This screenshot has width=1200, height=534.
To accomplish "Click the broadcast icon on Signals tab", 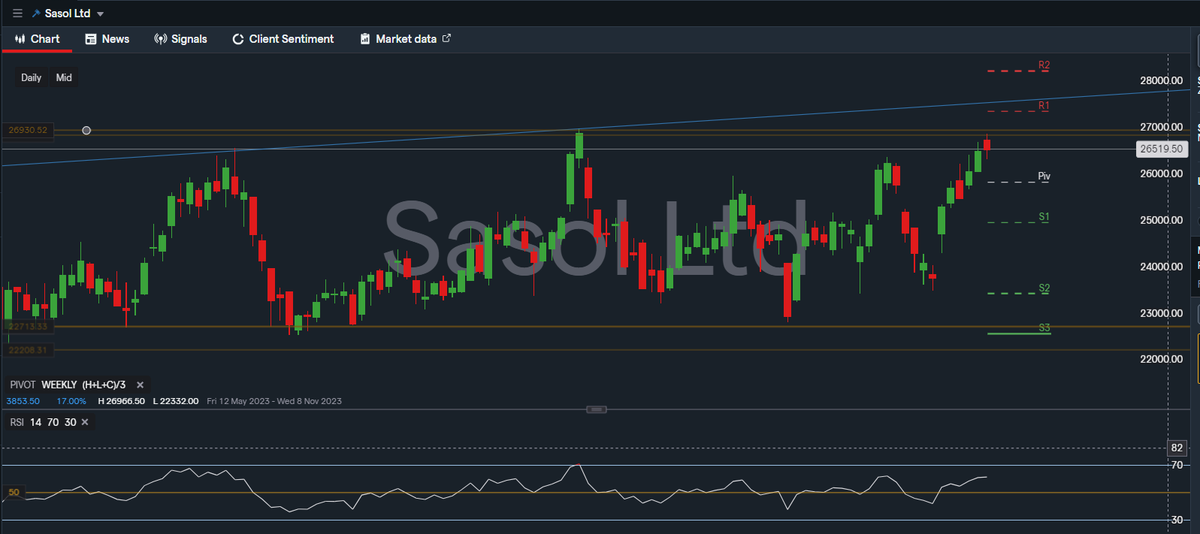I will pyautogui.click(x=160, y=39).
